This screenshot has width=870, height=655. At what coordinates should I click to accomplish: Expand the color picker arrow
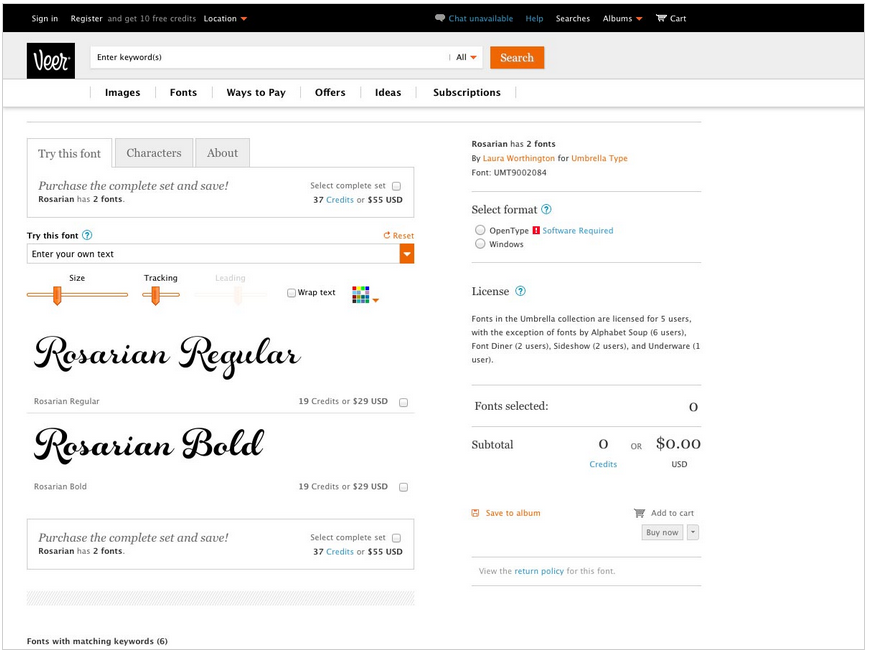tap(376, 301)
